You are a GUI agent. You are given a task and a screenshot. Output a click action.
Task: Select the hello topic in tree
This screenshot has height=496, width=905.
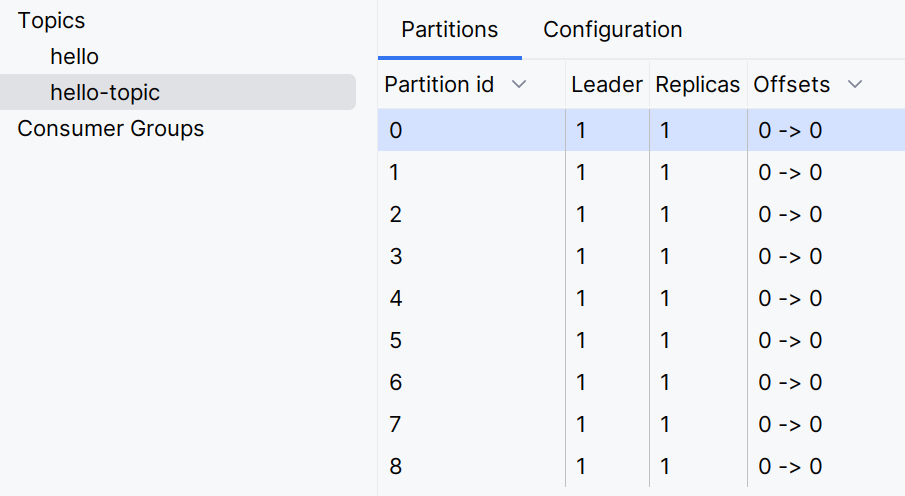(74, 57)
